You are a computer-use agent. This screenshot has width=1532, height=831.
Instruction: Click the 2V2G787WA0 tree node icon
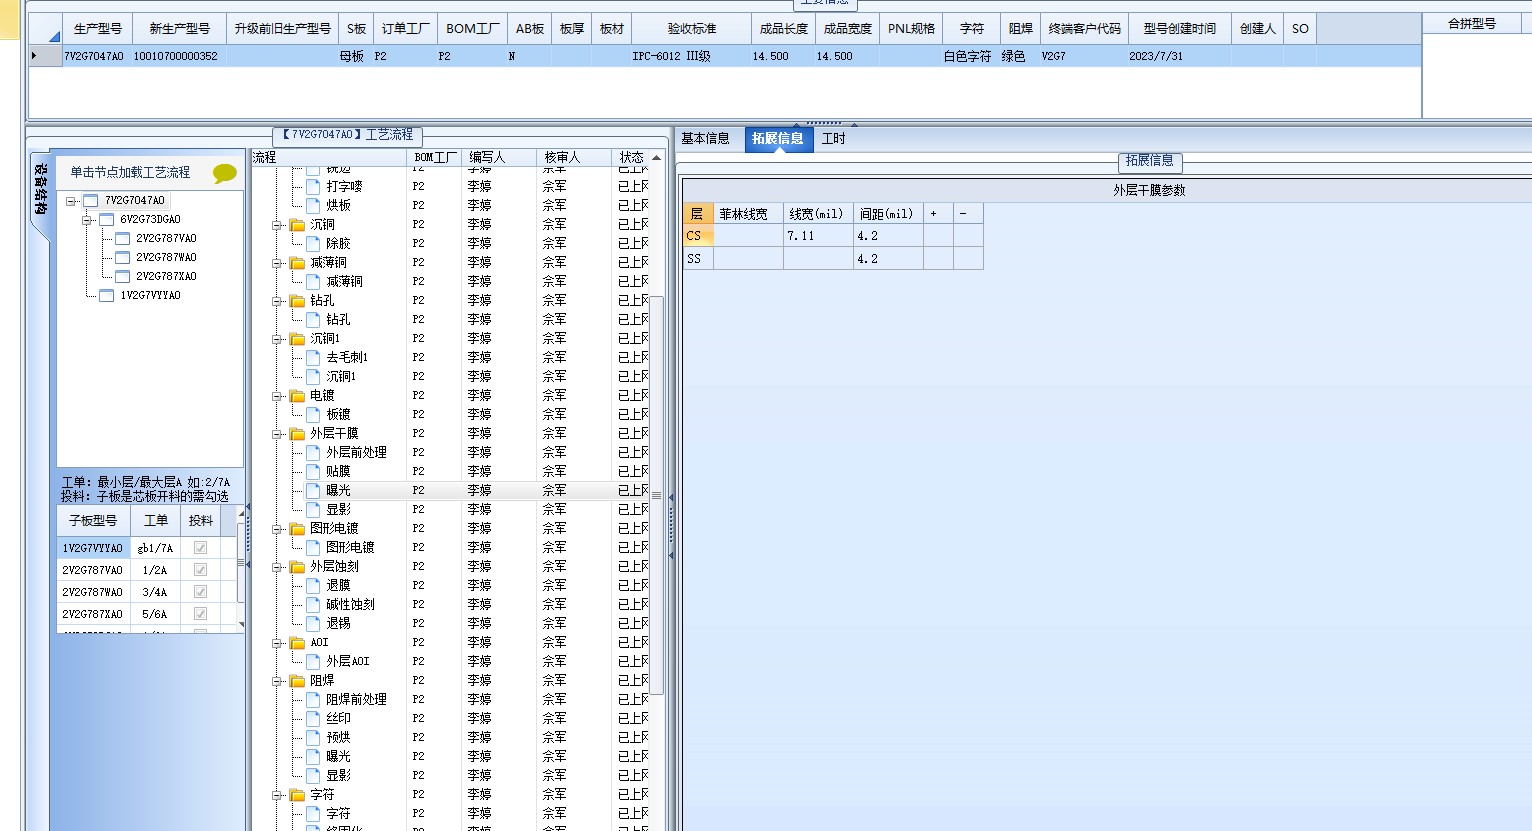(123, 258)
